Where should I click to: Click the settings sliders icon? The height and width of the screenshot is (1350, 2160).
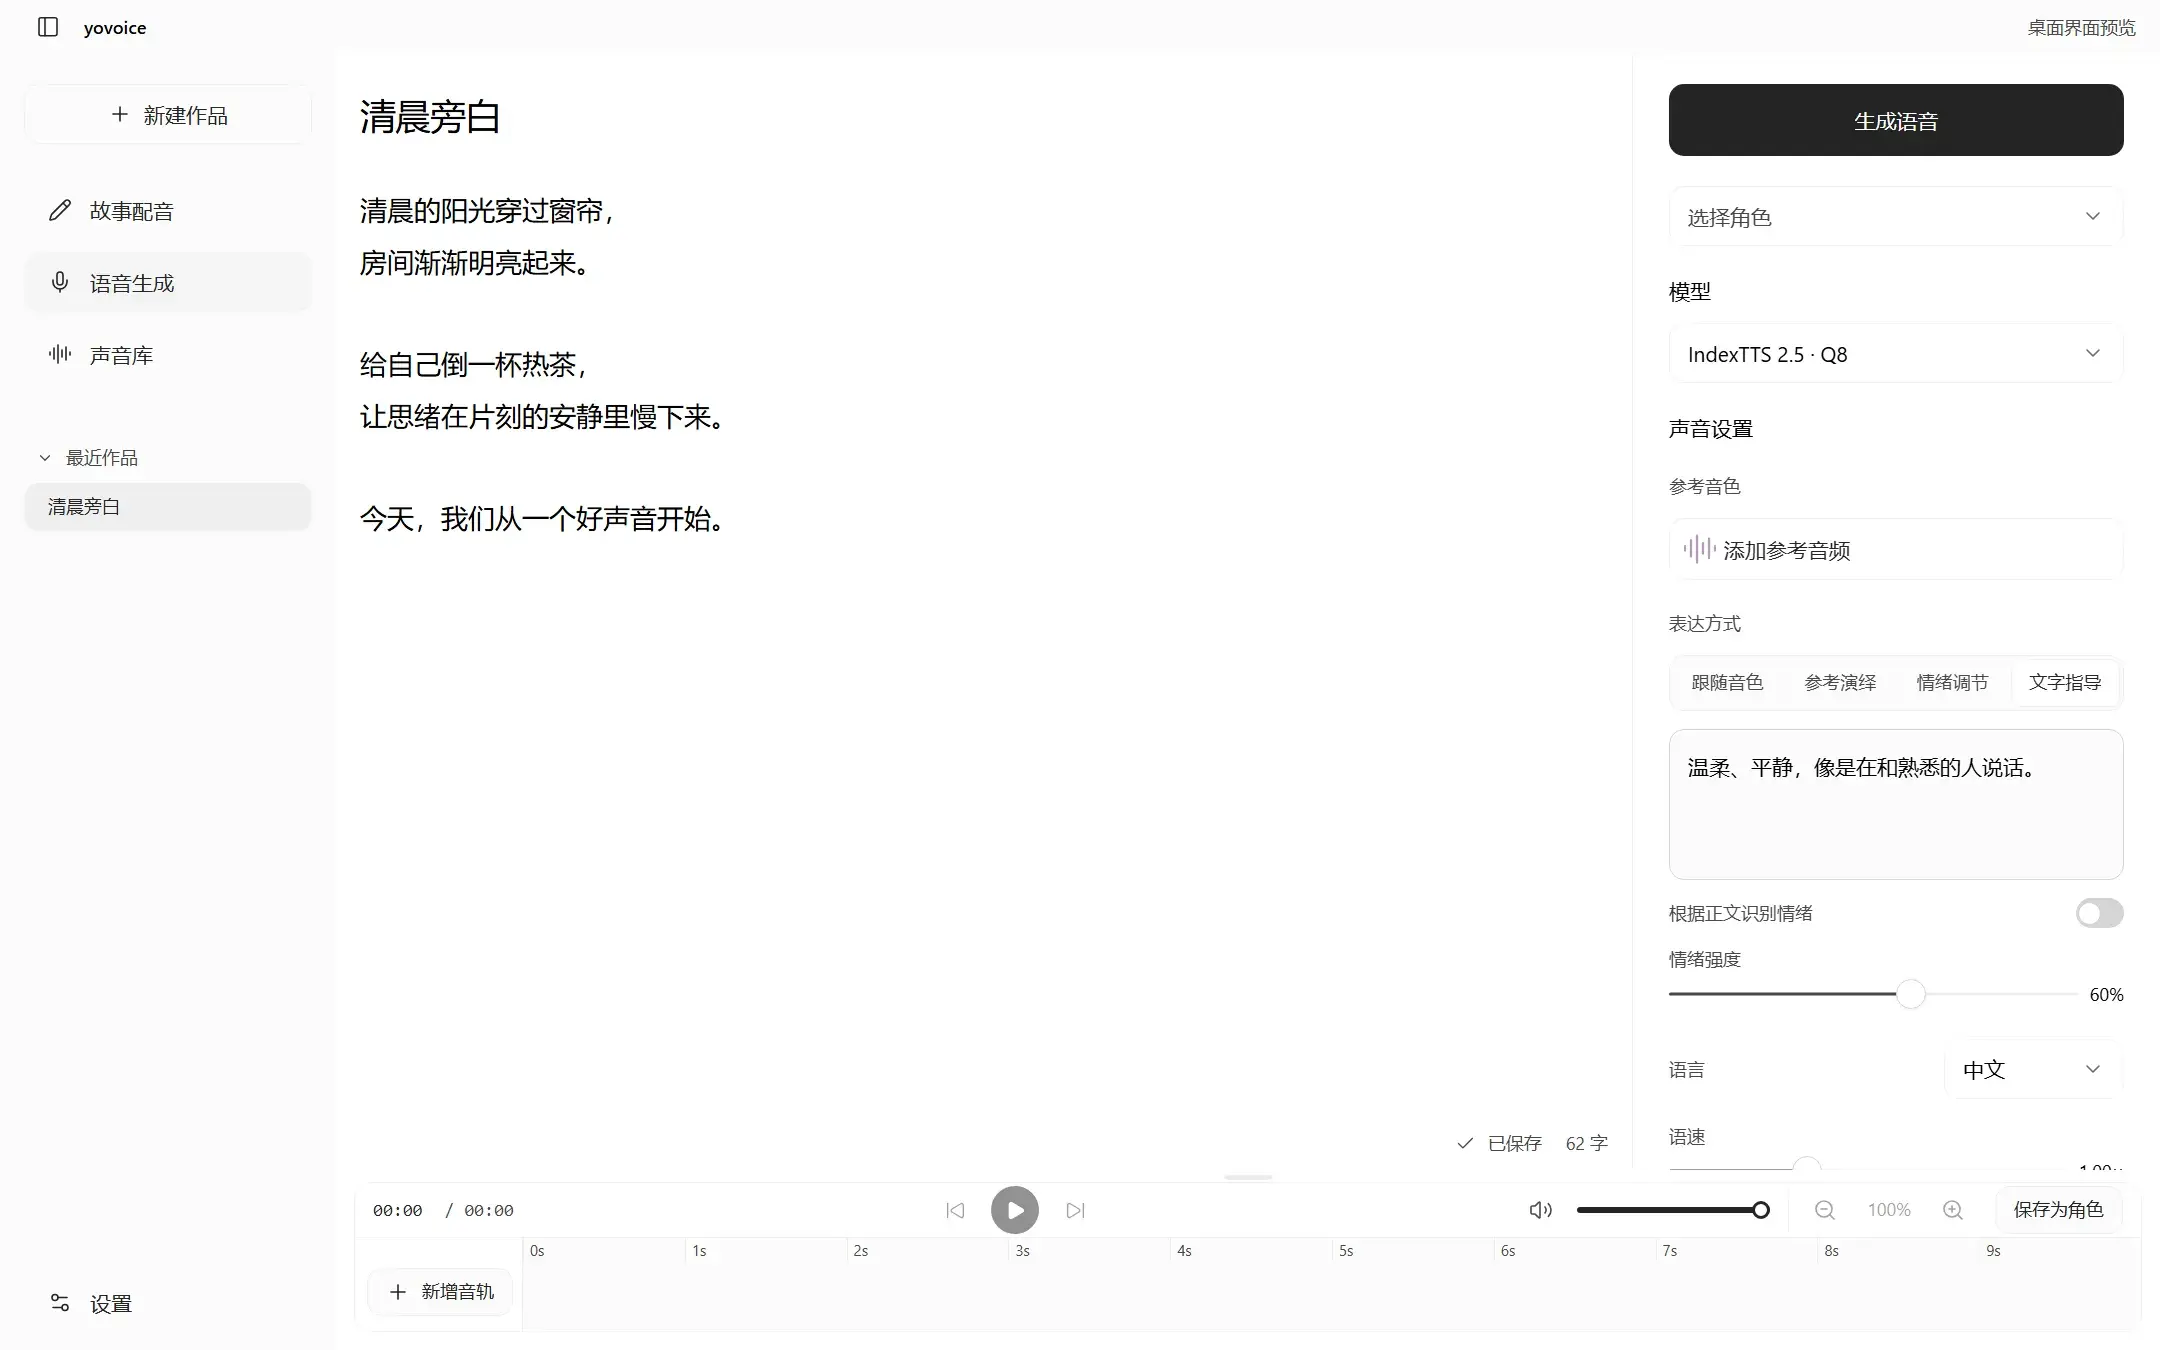(x=60, y=1302)
